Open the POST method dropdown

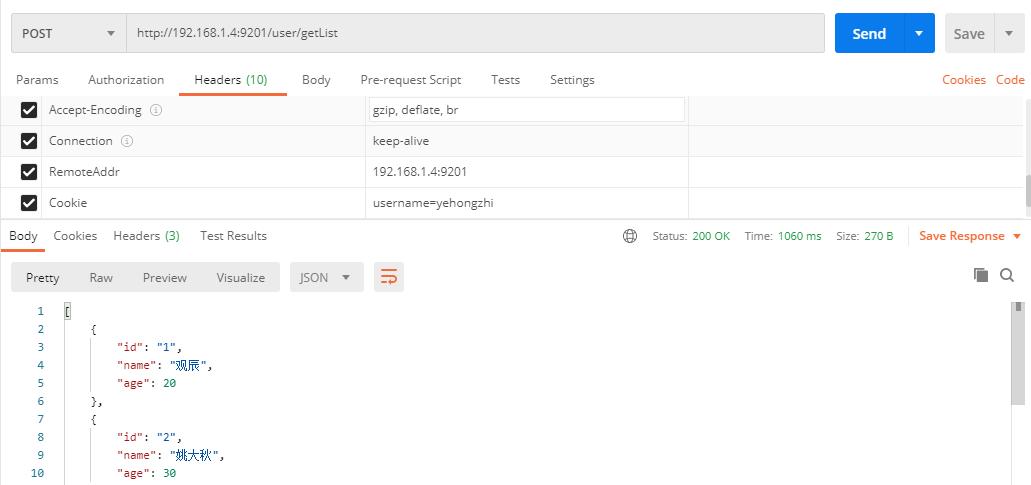69,34
